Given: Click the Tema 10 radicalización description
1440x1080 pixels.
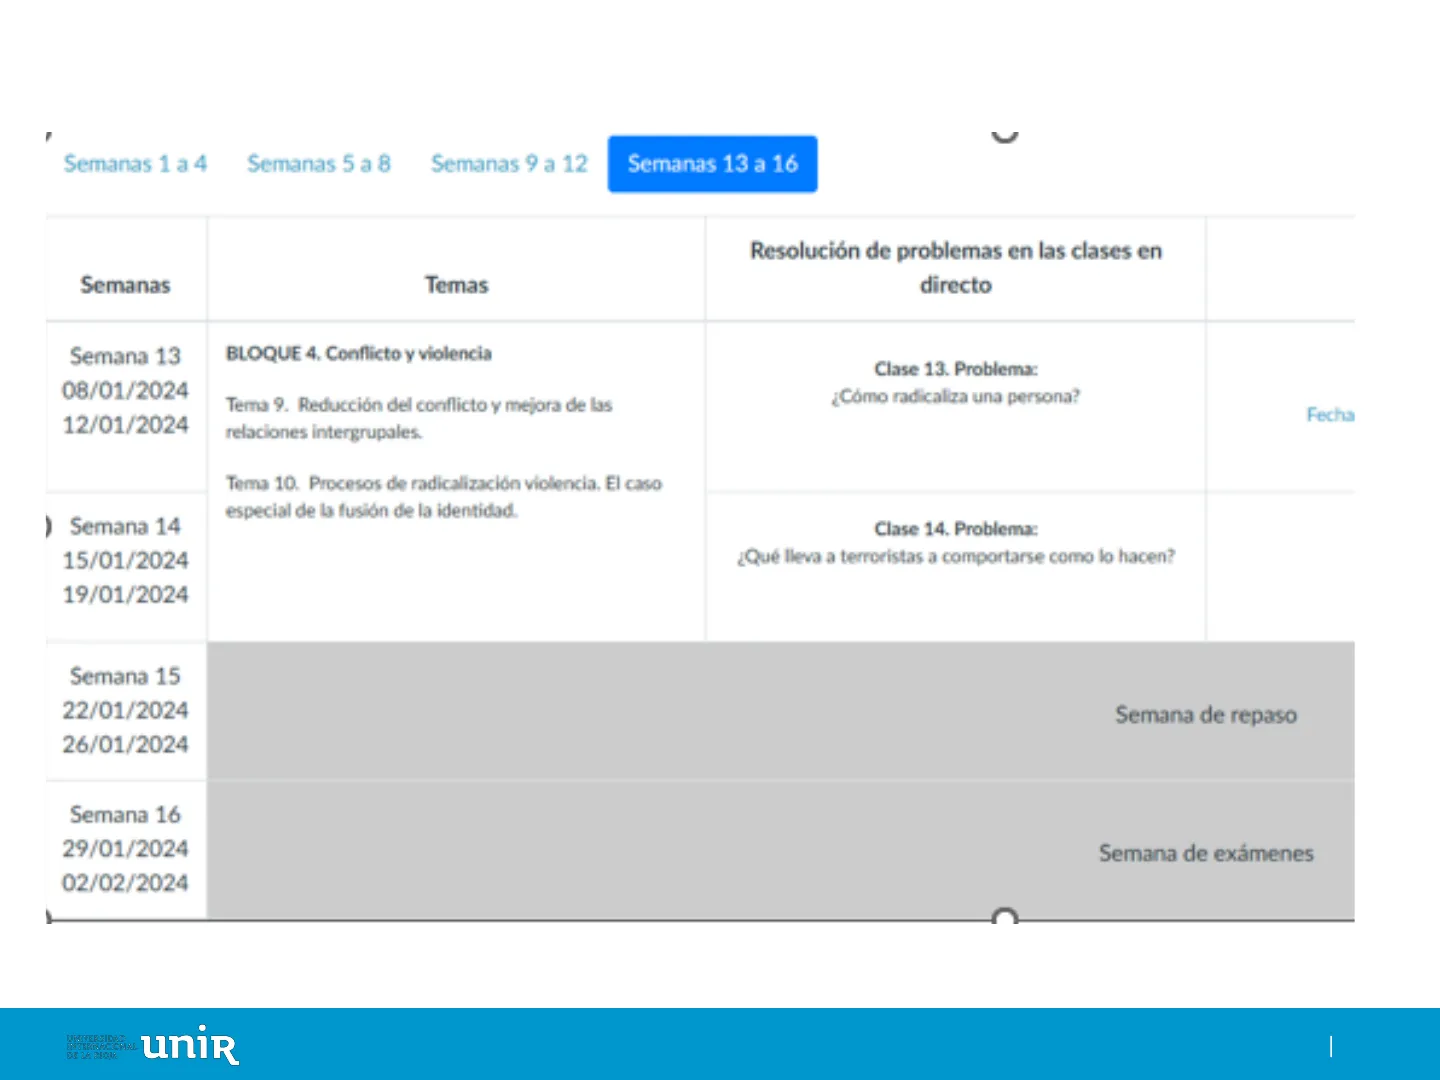Looking at the screenshot, I should click(x=443, y=497).
